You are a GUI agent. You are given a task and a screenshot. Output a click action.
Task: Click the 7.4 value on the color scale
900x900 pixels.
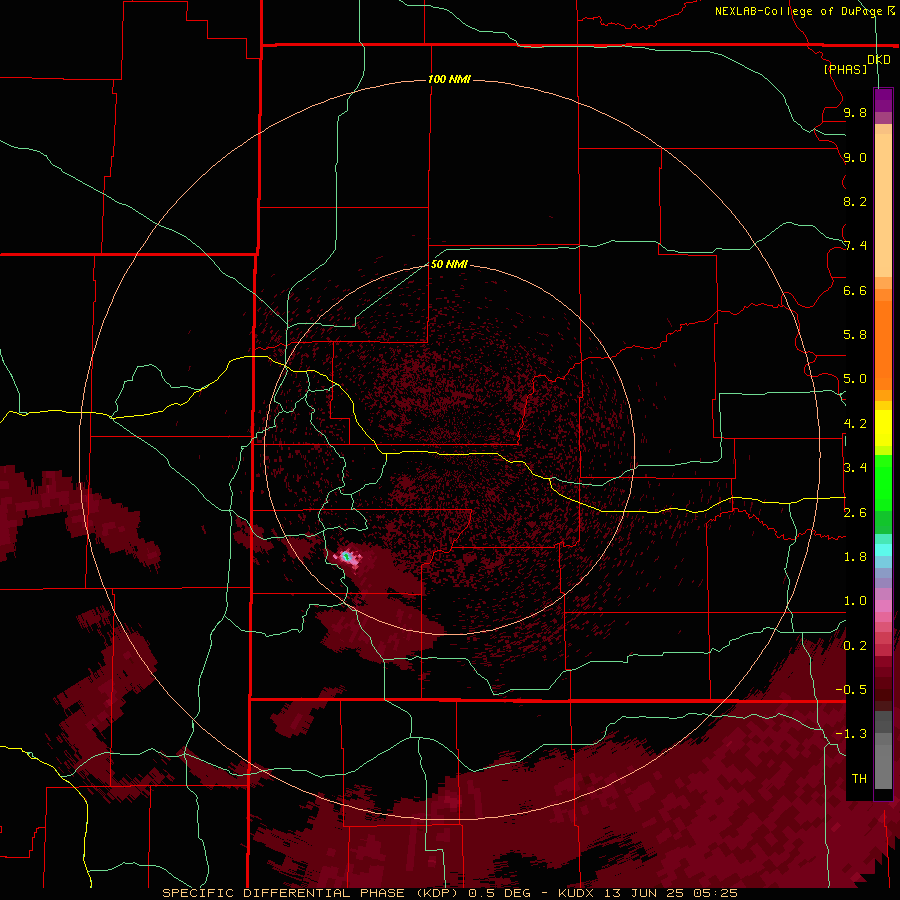click(855, 246)
